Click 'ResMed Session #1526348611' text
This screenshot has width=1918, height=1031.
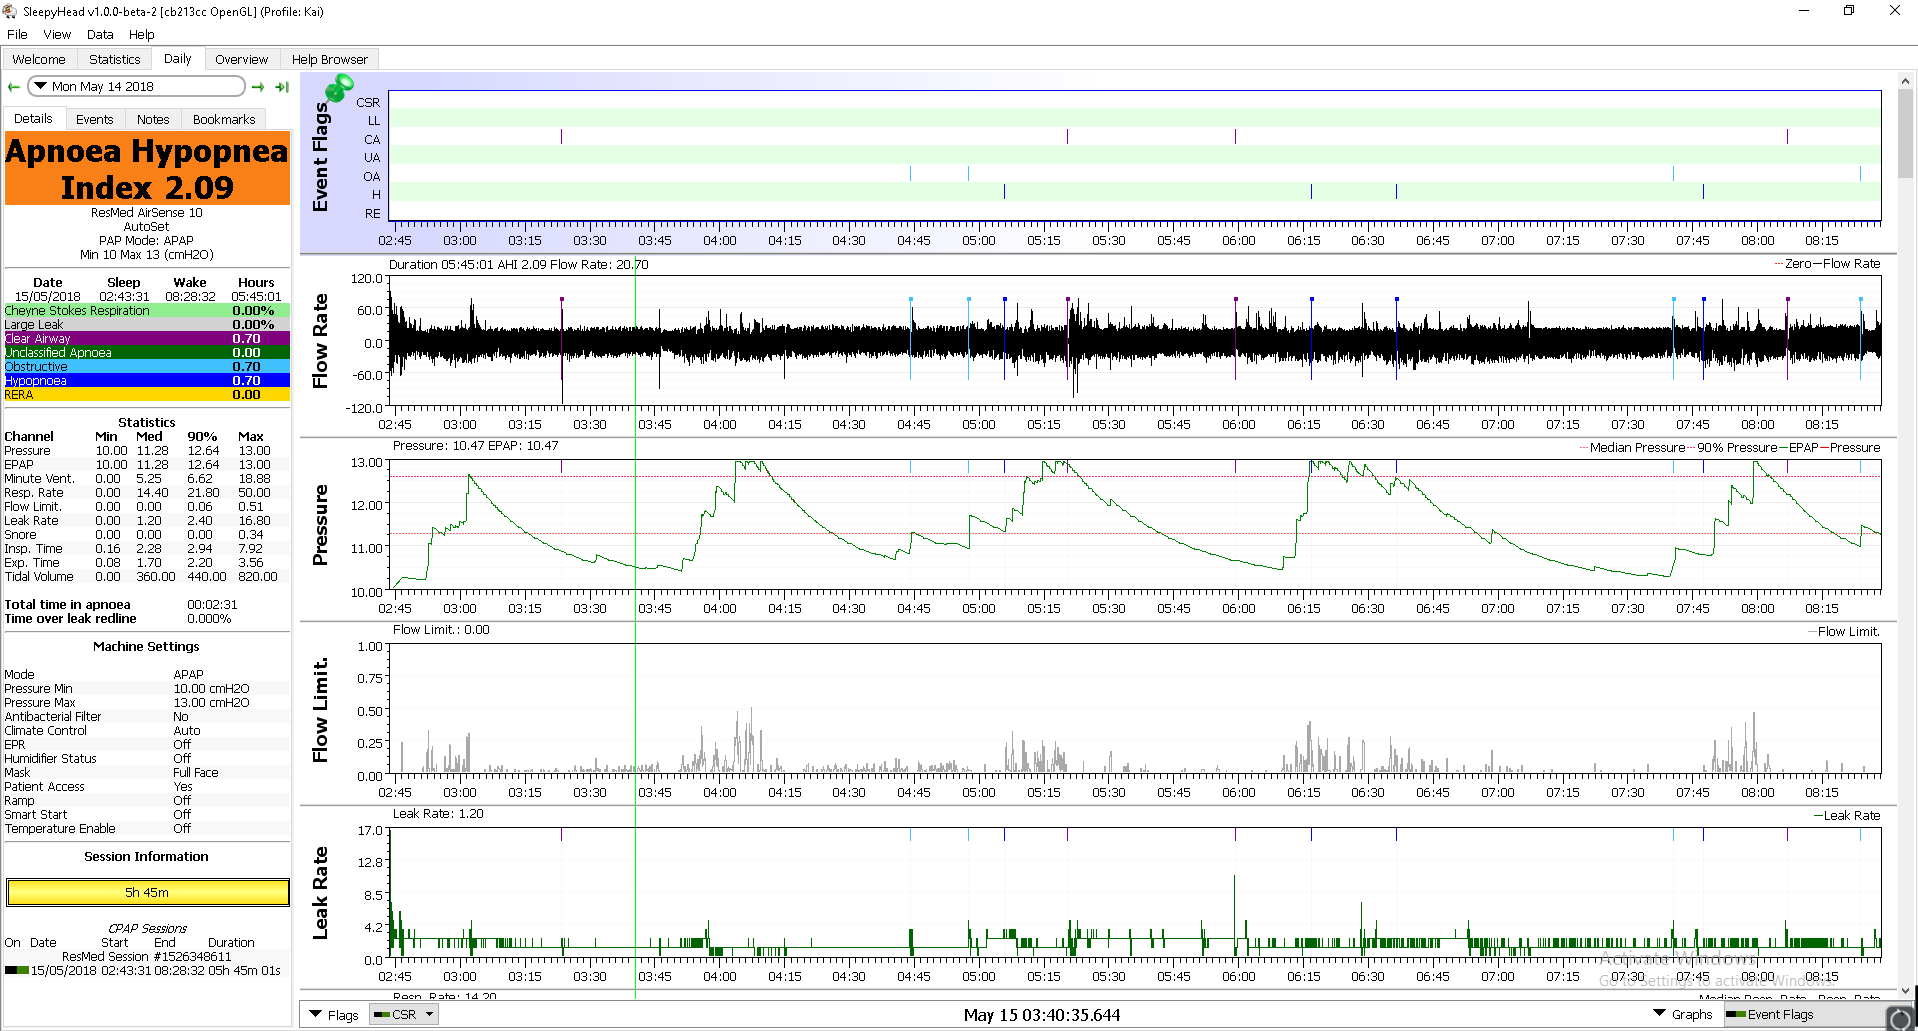click(146, 956)
